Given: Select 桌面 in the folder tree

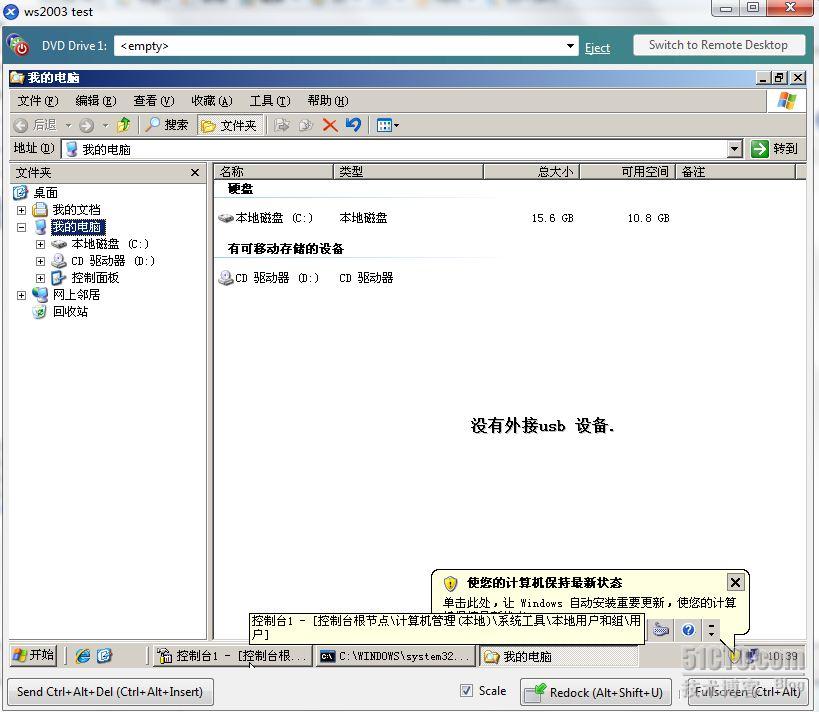Looking at the screenshot, I should point(45,193).
